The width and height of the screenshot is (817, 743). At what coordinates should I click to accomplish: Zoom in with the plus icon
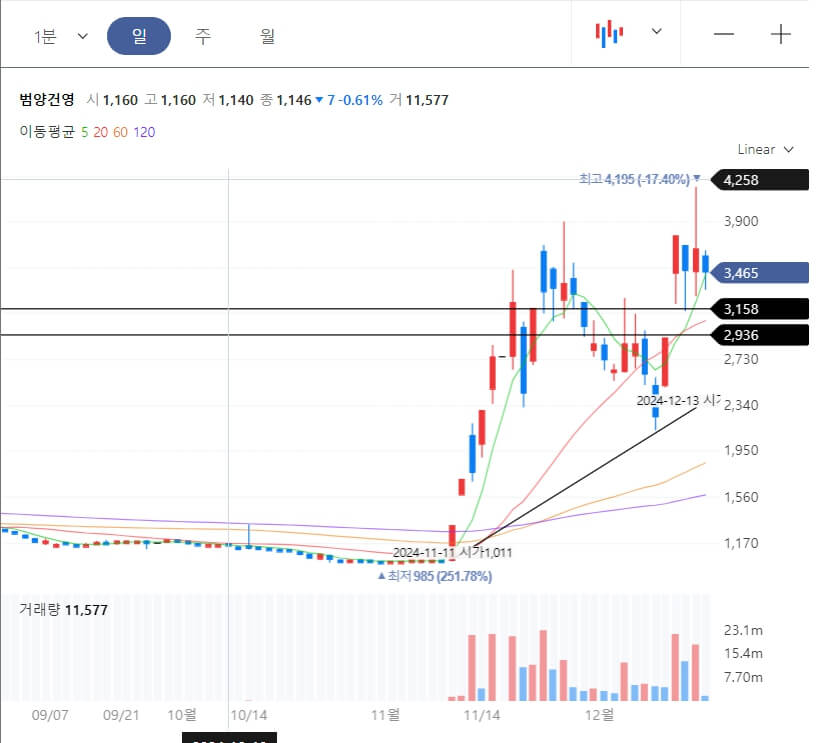pos(781,34)
